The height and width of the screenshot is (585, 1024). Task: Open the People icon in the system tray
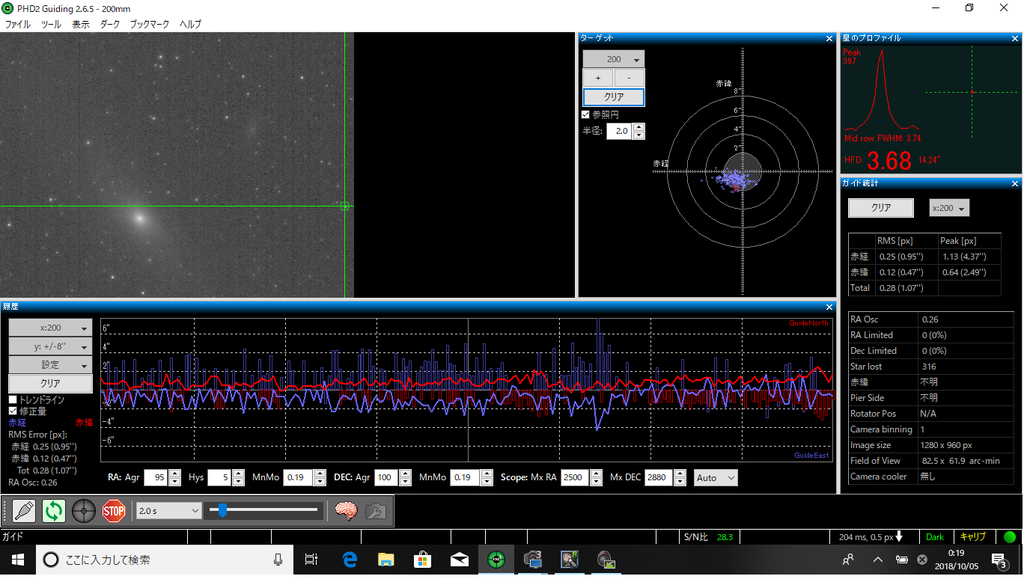848,560
